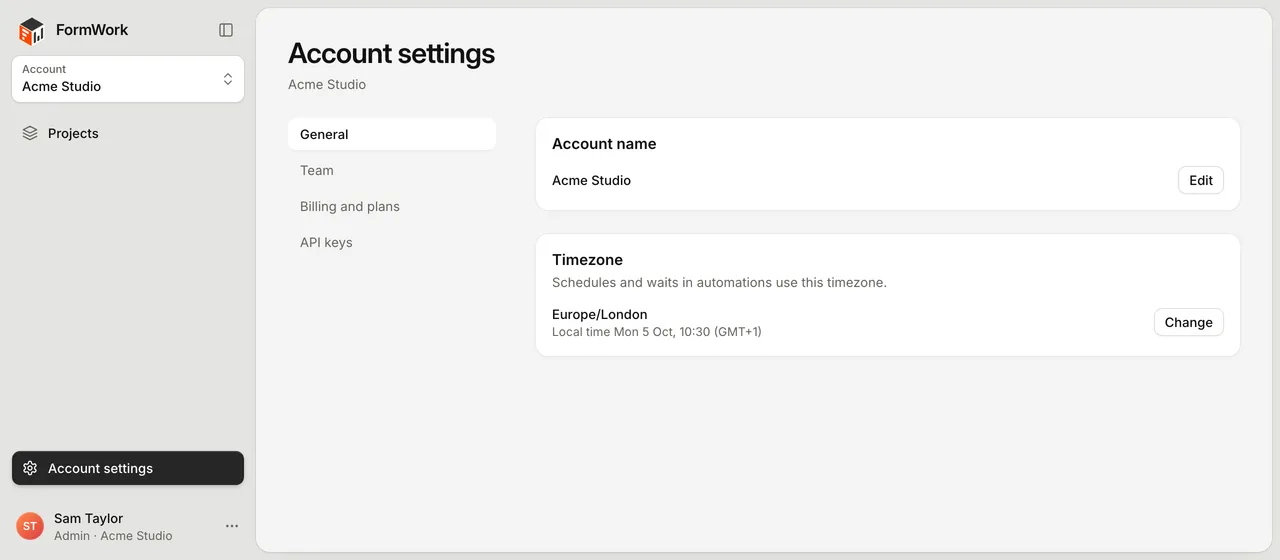Click the Sam Taylor user name

pos(89,518)
